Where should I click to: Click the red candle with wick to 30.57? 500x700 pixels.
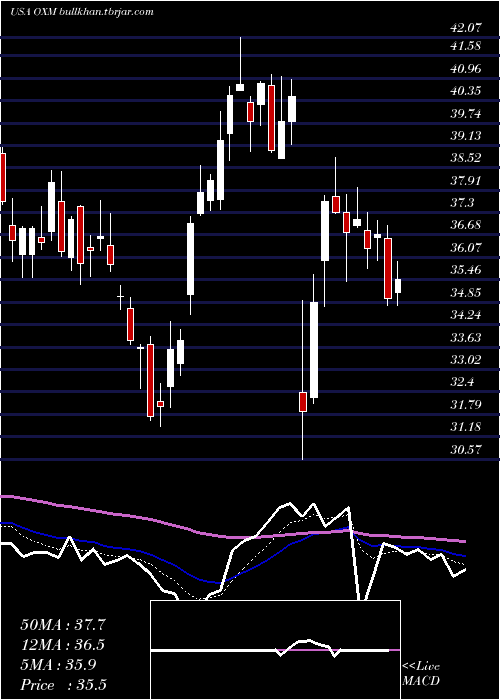coord(303,380)
